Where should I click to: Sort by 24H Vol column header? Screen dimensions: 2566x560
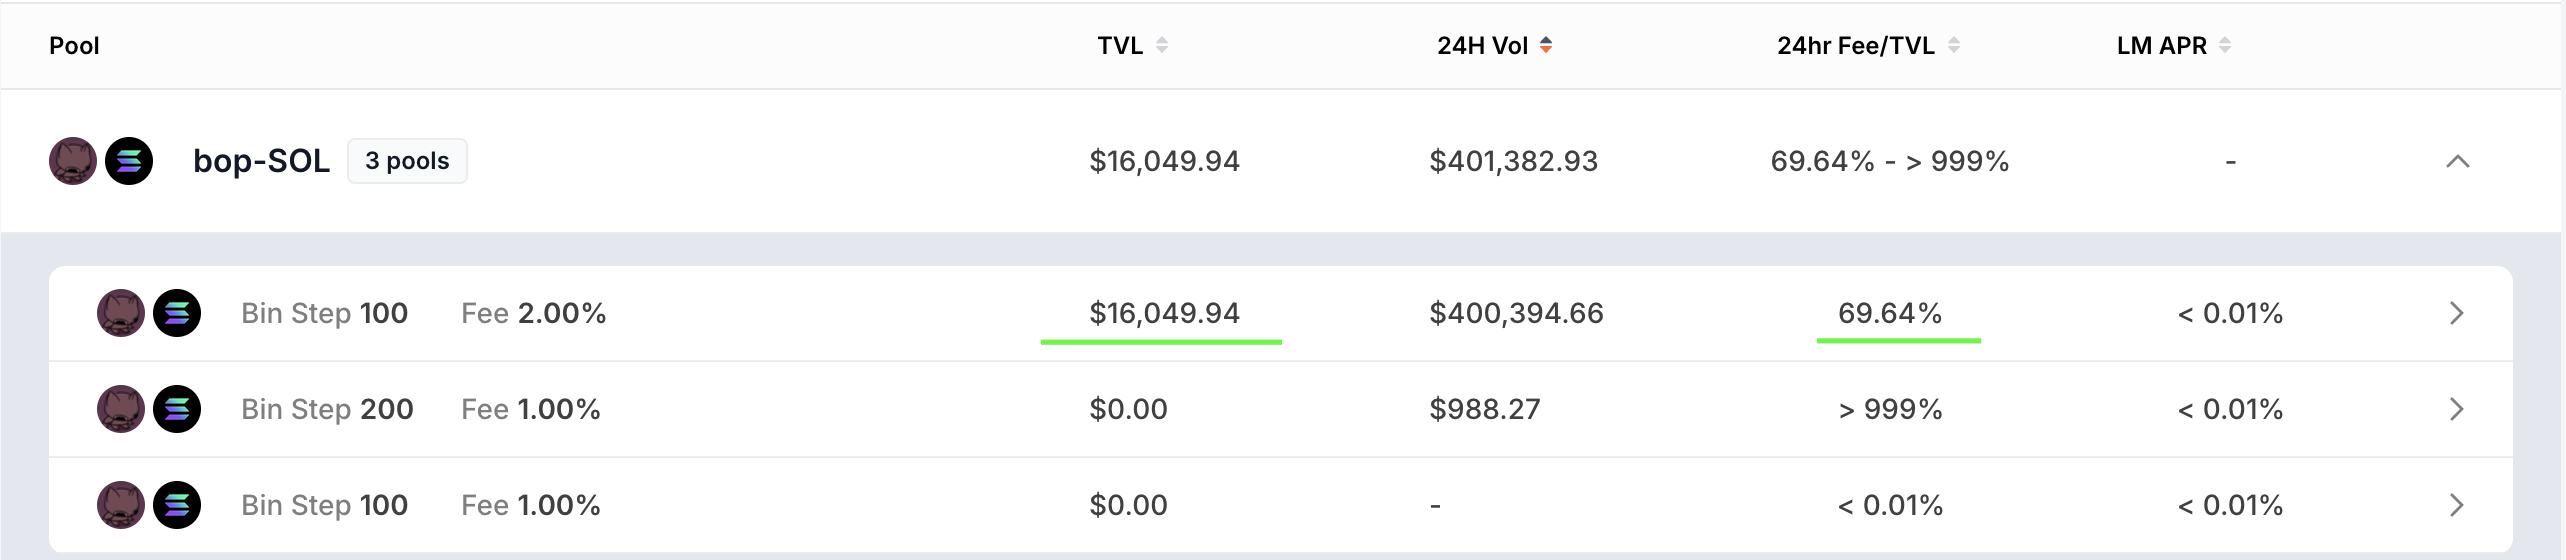1482,45
